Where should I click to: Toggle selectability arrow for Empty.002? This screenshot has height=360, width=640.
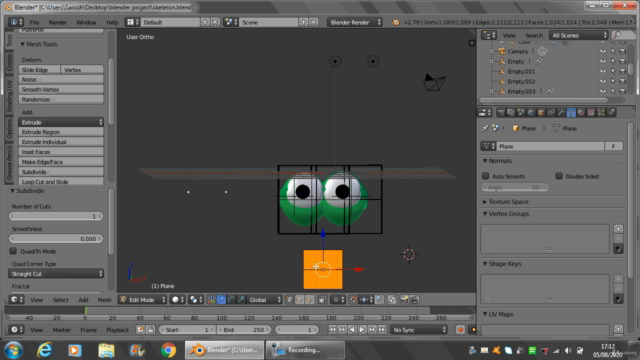point(613,81)
